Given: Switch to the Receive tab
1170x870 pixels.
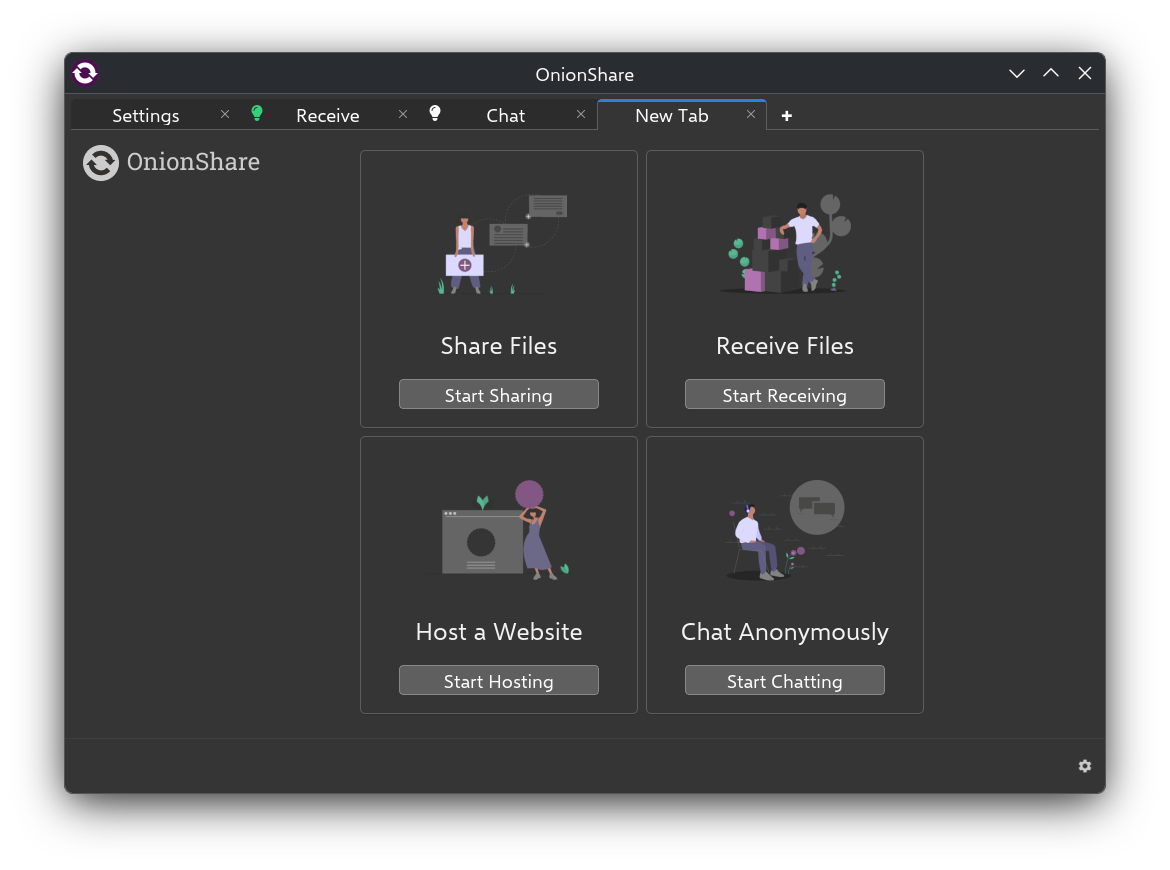Looking at the screenshot, I should [x=328, y=116].
